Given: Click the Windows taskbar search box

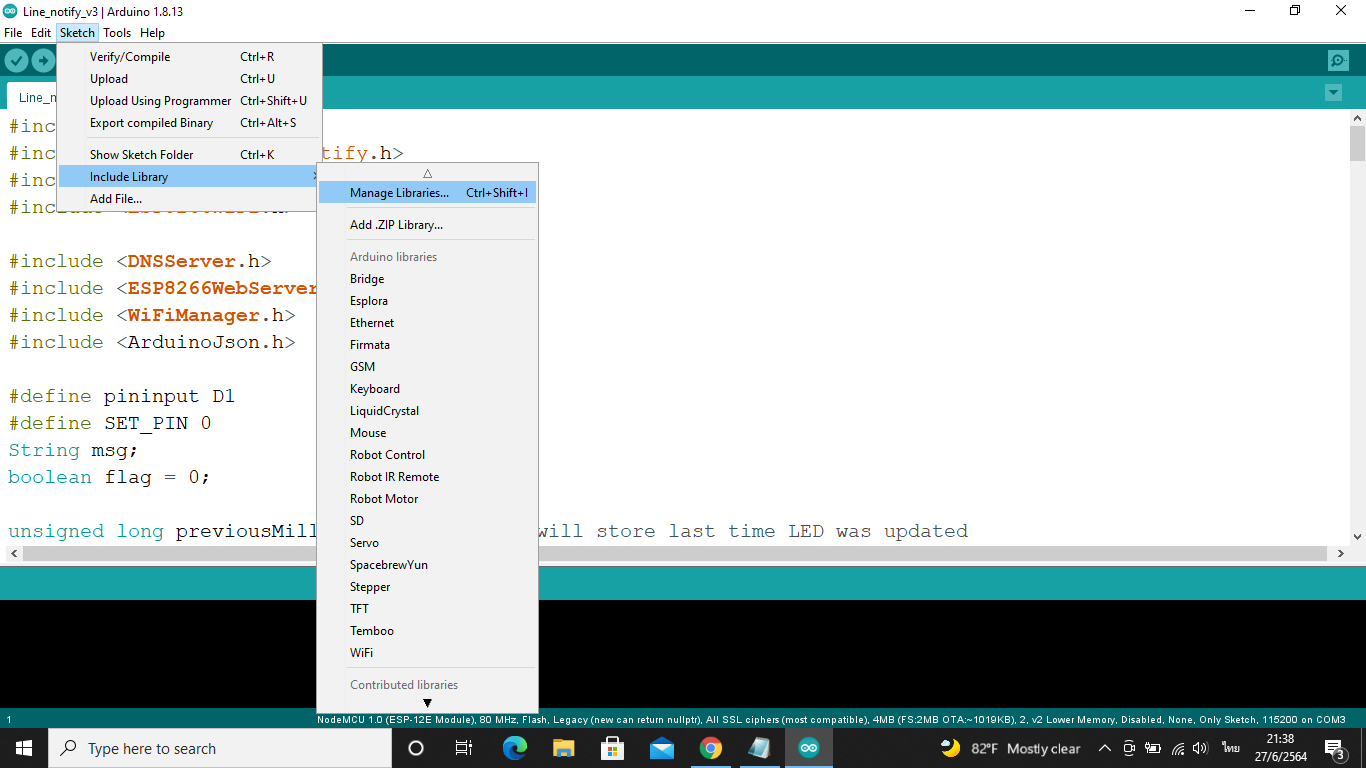Looking at the screenshot, I should click(x=219, y=748).
